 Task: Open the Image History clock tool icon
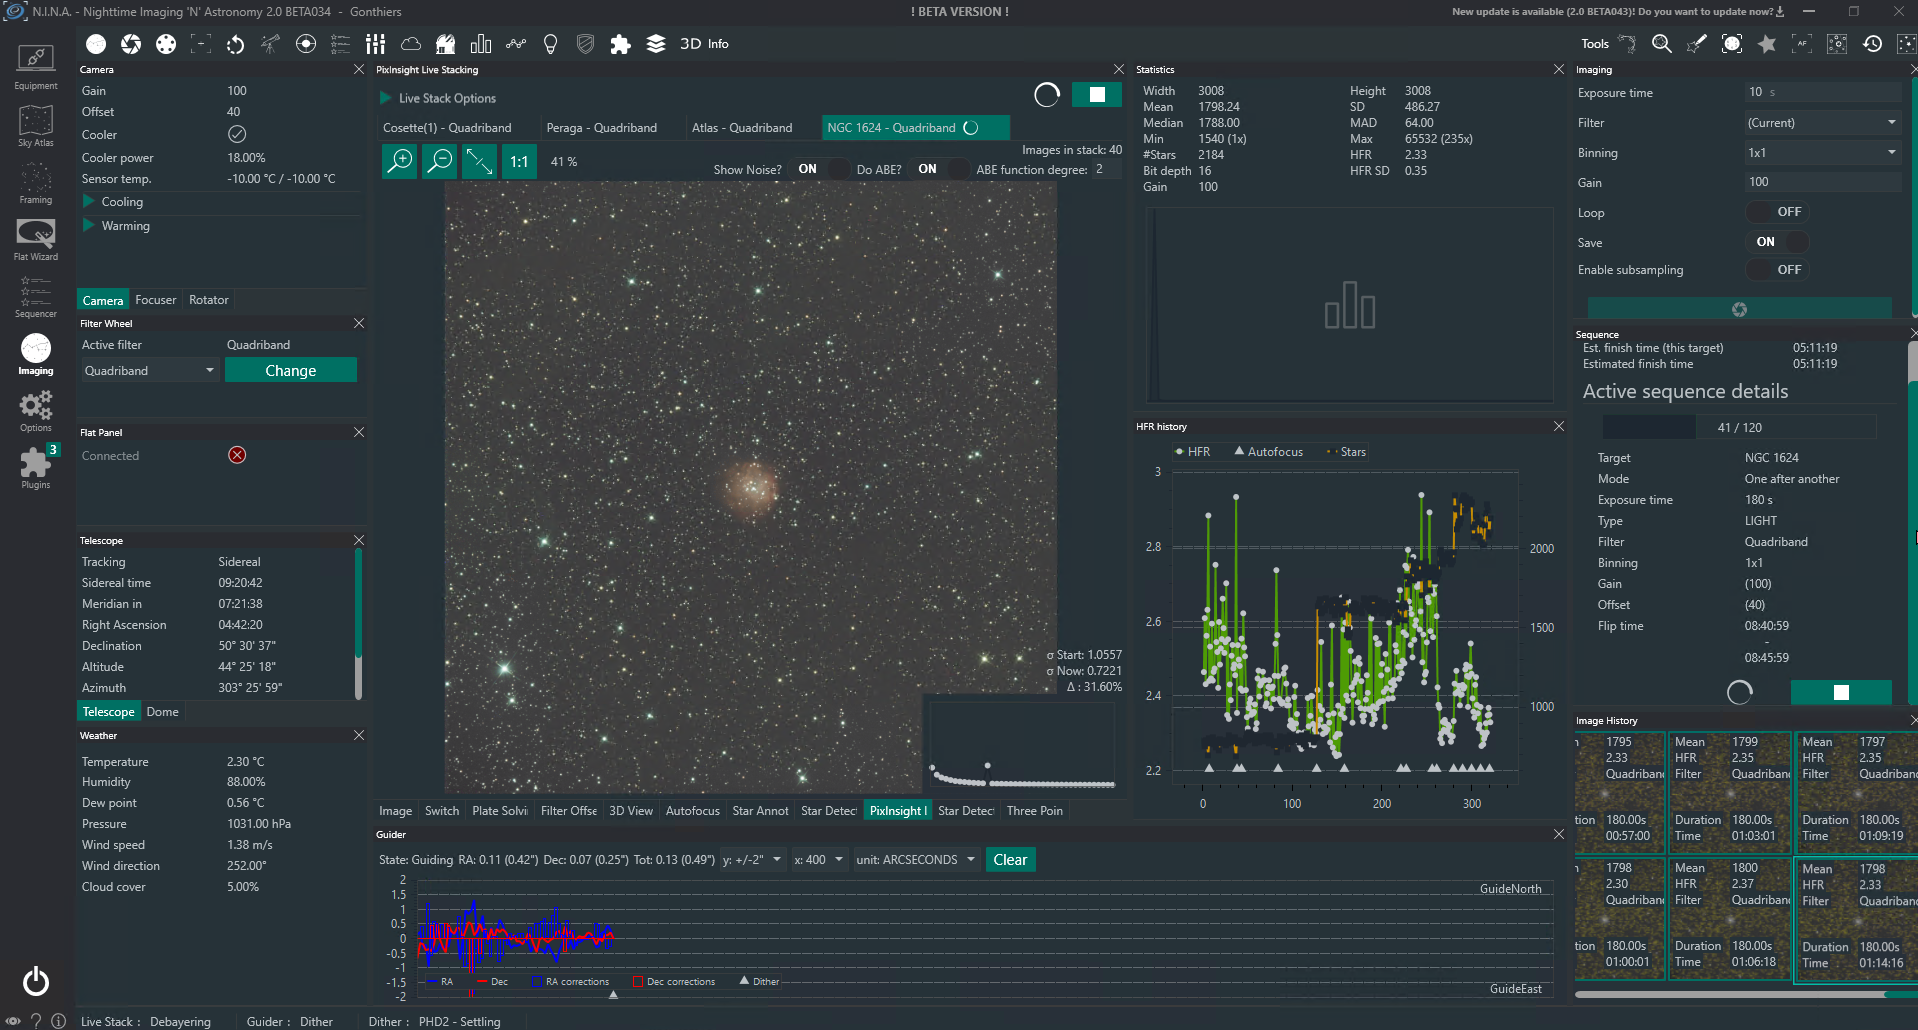coord(1872,44)
